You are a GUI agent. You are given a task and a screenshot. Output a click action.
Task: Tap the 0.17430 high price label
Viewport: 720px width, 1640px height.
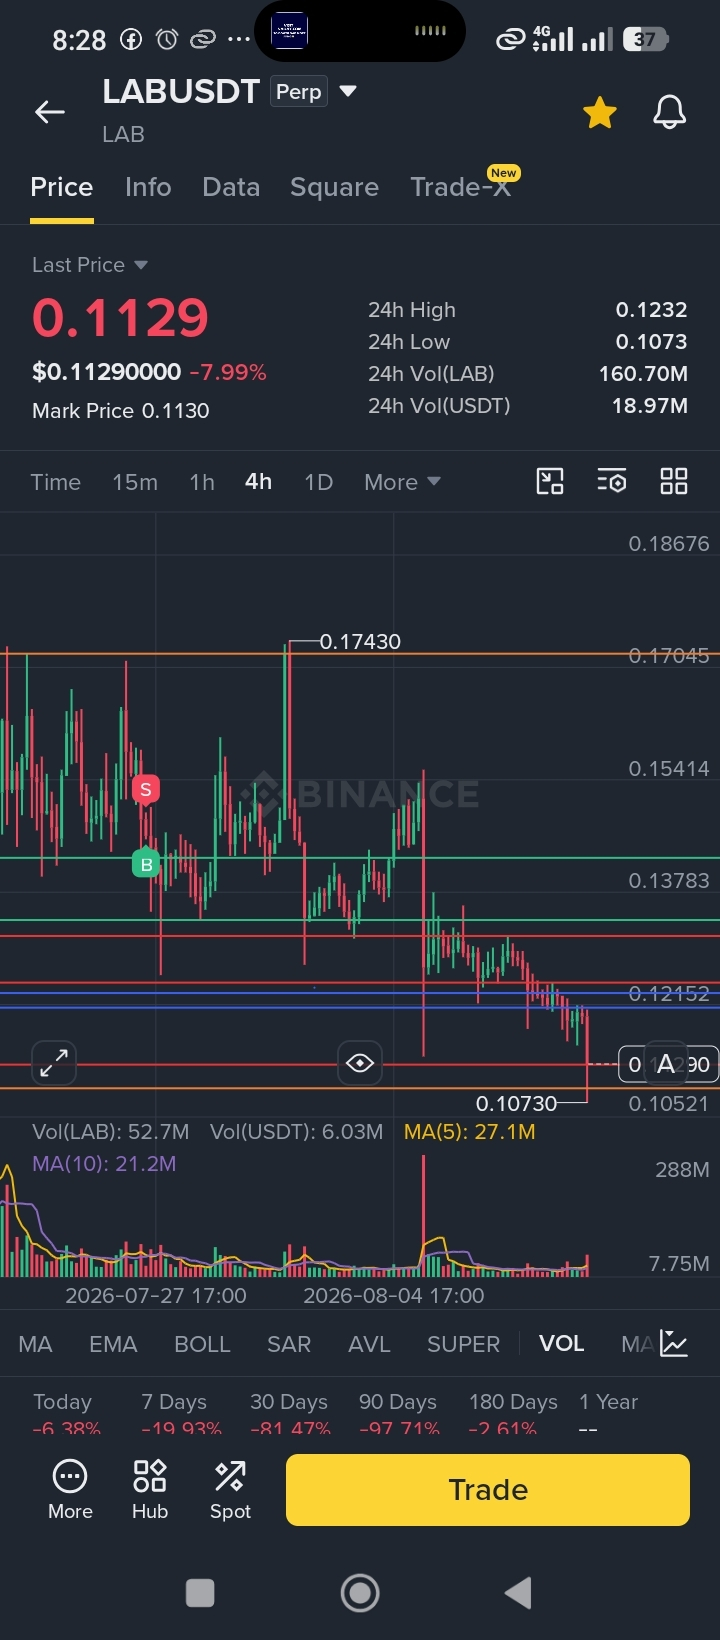[360, 642]
